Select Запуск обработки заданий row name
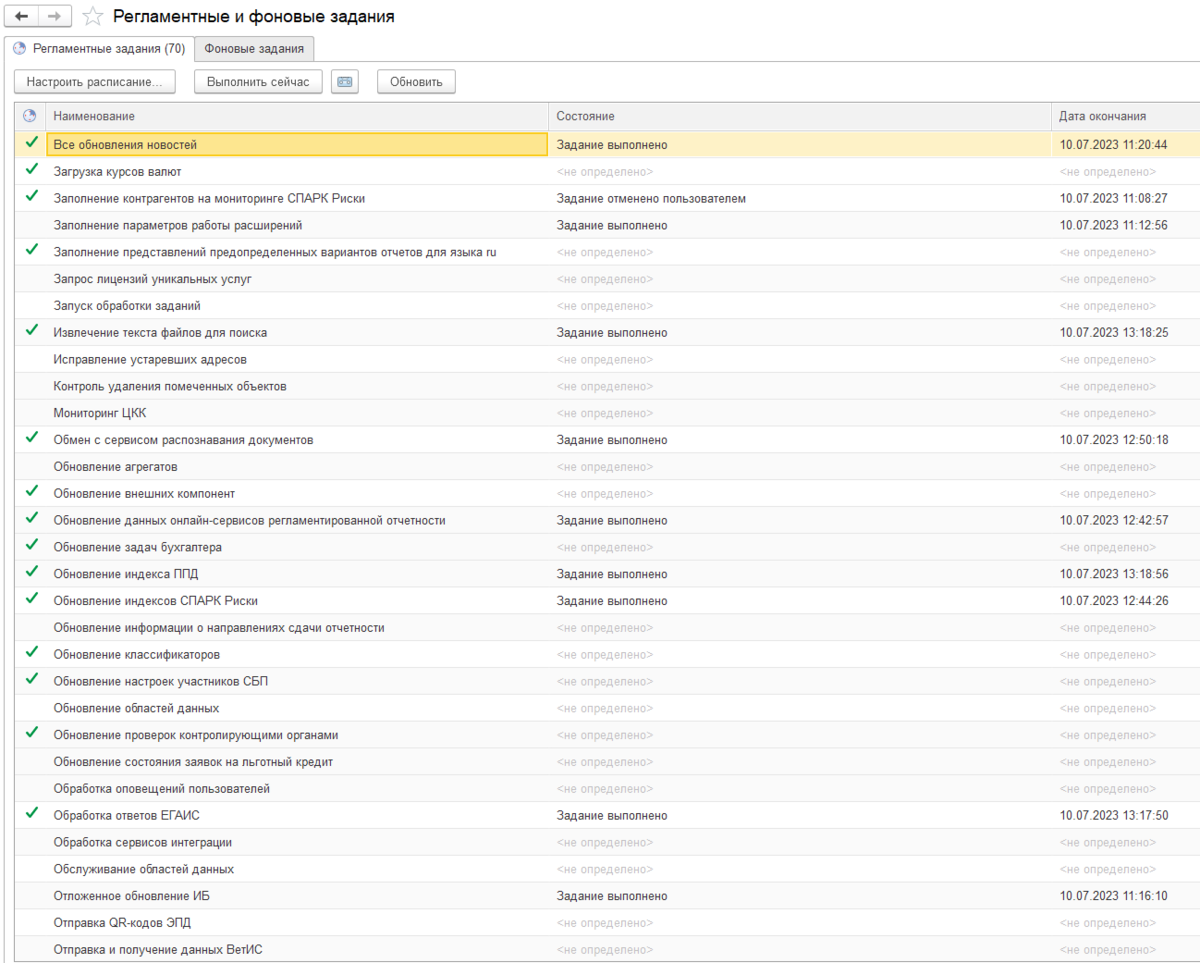The width and height of the screenshot is (1200, 963). 127,306
